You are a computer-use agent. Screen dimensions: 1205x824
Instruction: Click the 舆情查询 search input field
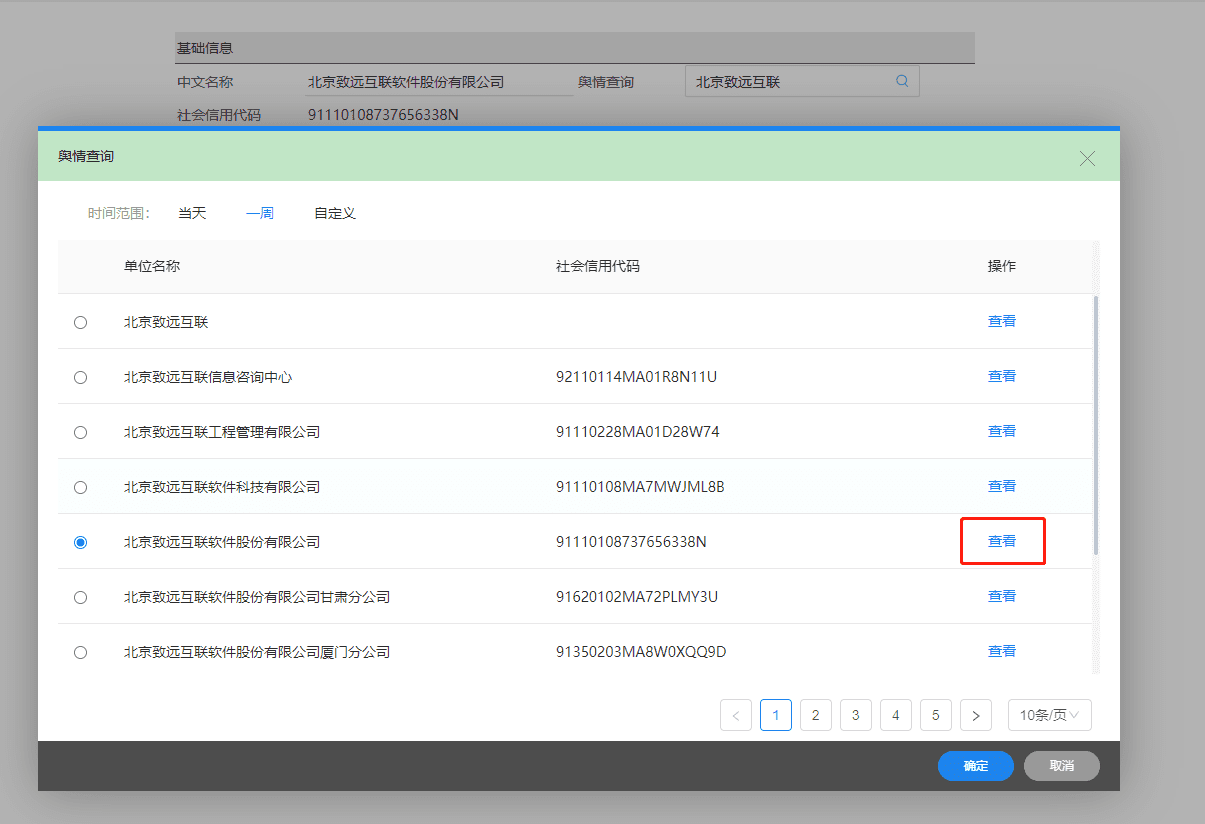pos(802,82)
